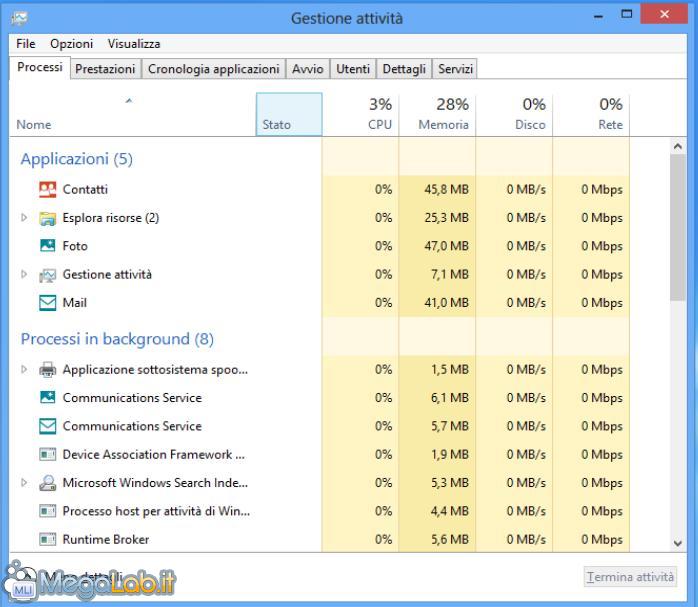698x607 pixels.
Task: Click Gestione attività memory value 7,1 MB
Action: coord(450,275)
